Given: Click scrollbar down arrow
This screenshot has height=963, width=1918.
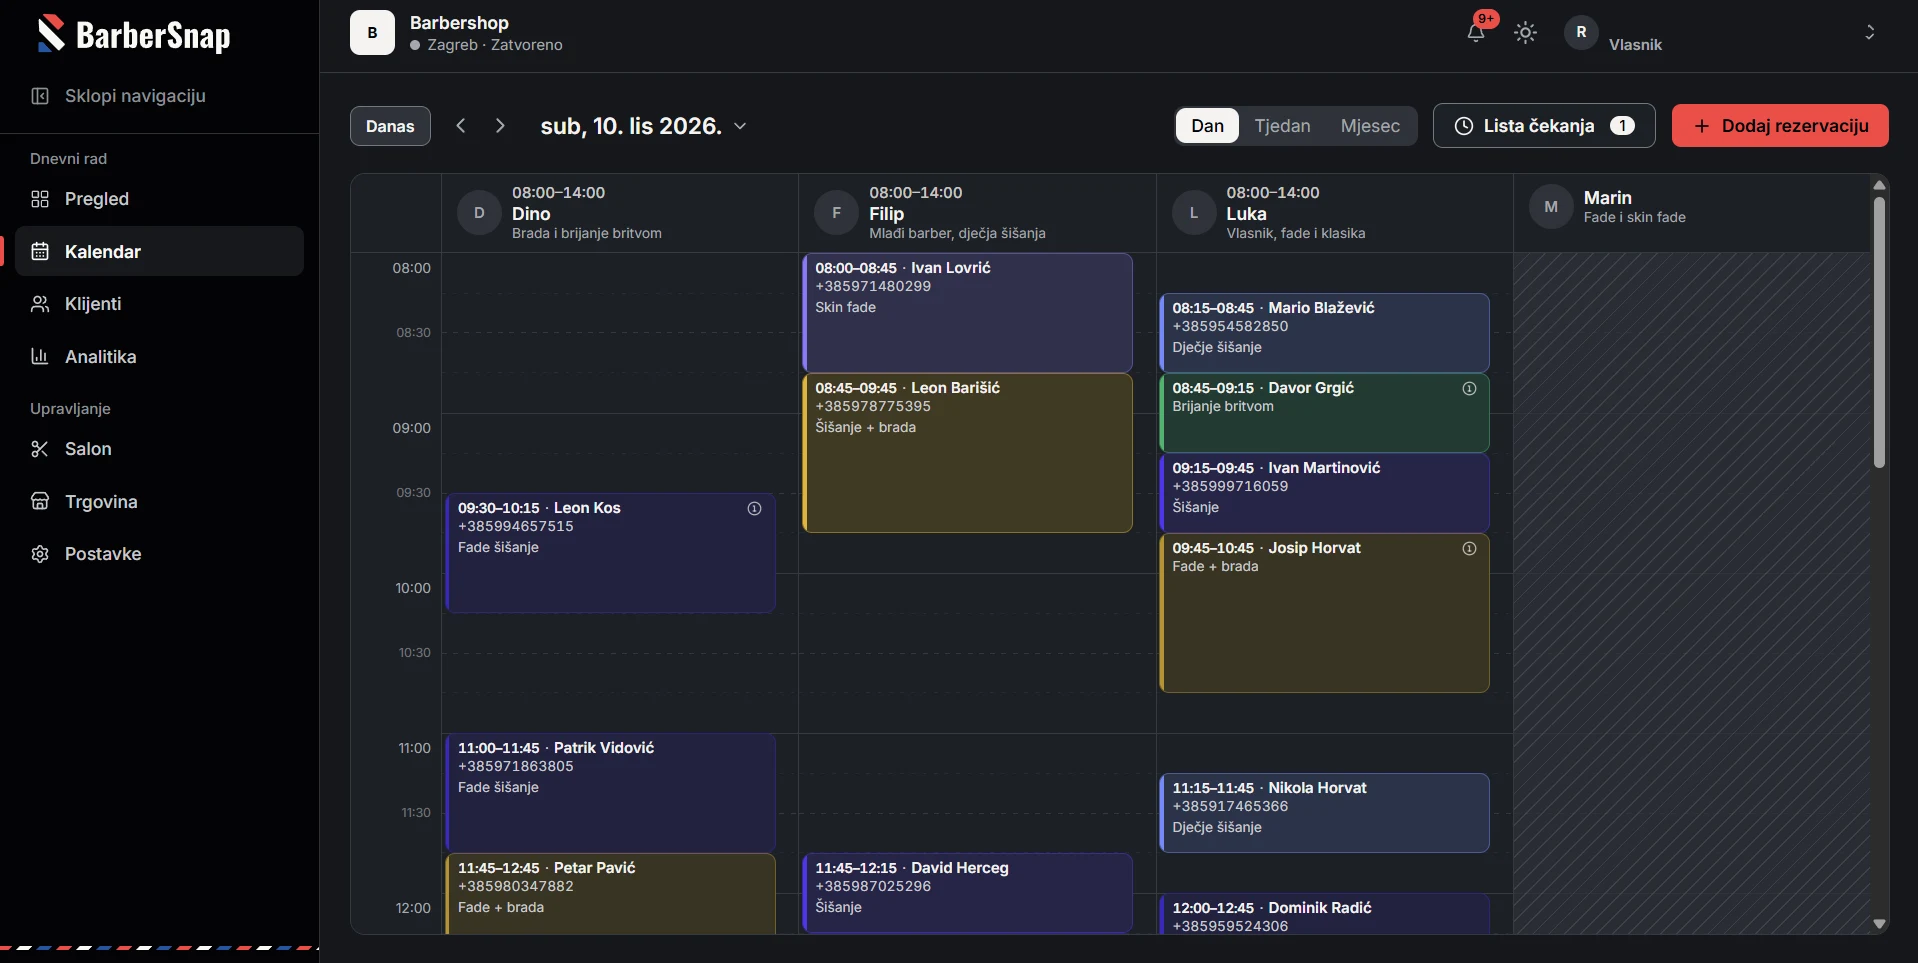Looking at the screenshot, I should coord(1879,924).
